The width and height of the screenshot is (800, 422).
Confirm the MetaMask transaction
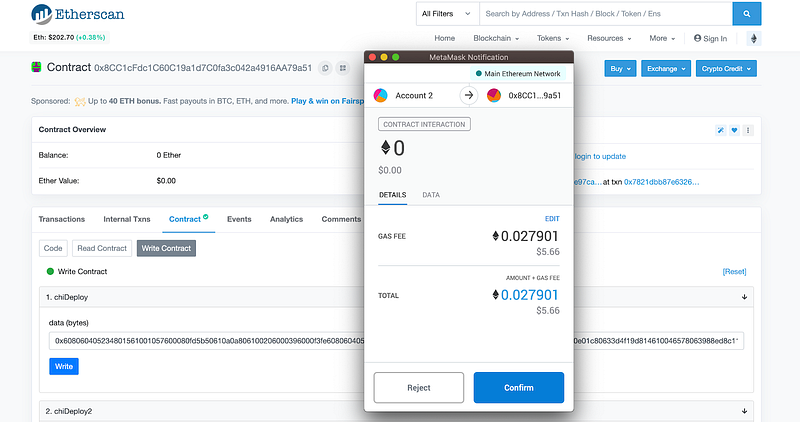click(x=519, y=388)
